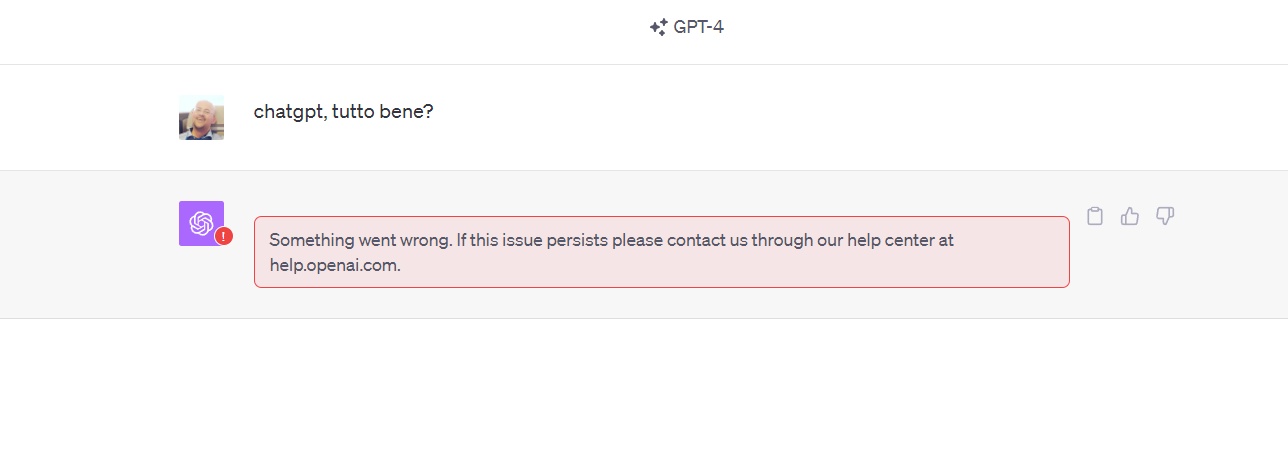Open the user profile photo
This screenshot has width=1288, height=452.
[201, 117]
